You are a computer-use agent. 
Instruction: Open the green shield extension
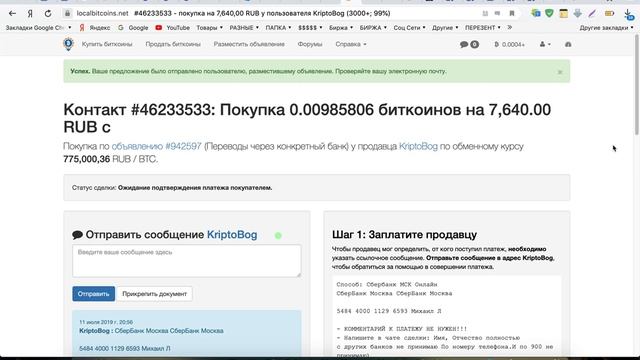549,13
